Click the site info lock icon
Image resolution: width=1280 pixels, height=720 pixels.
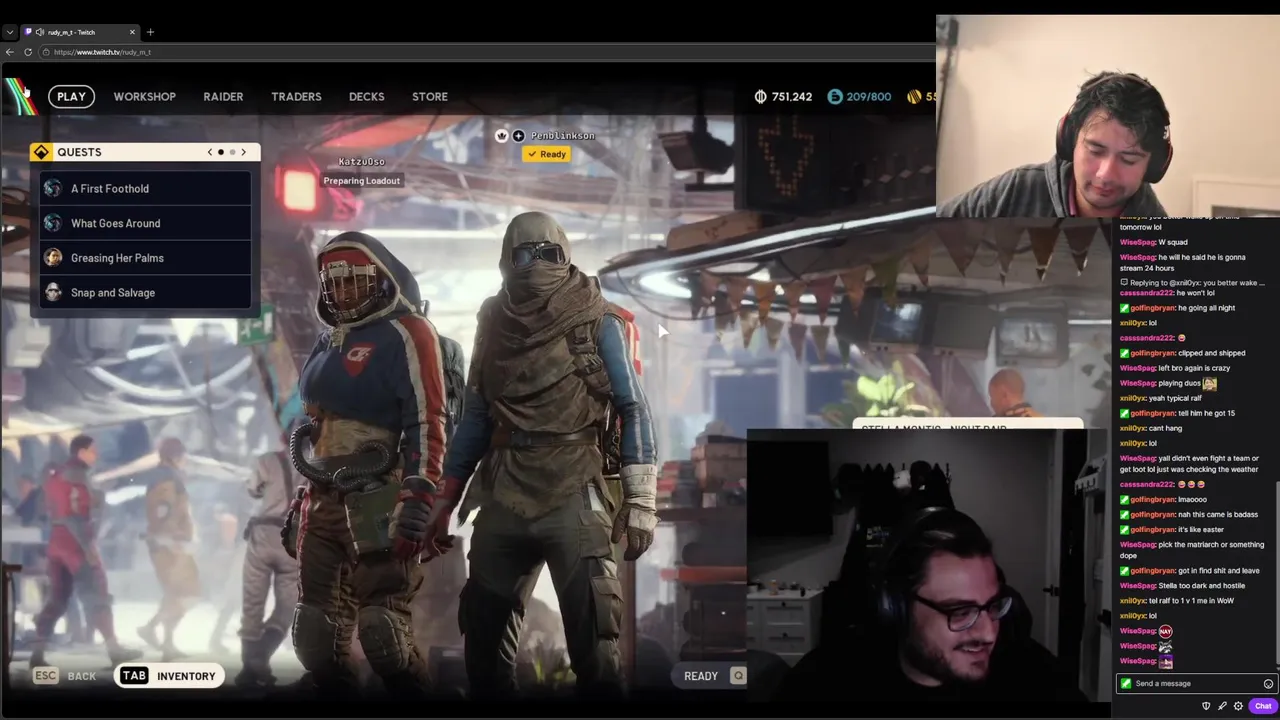(46, 52)
